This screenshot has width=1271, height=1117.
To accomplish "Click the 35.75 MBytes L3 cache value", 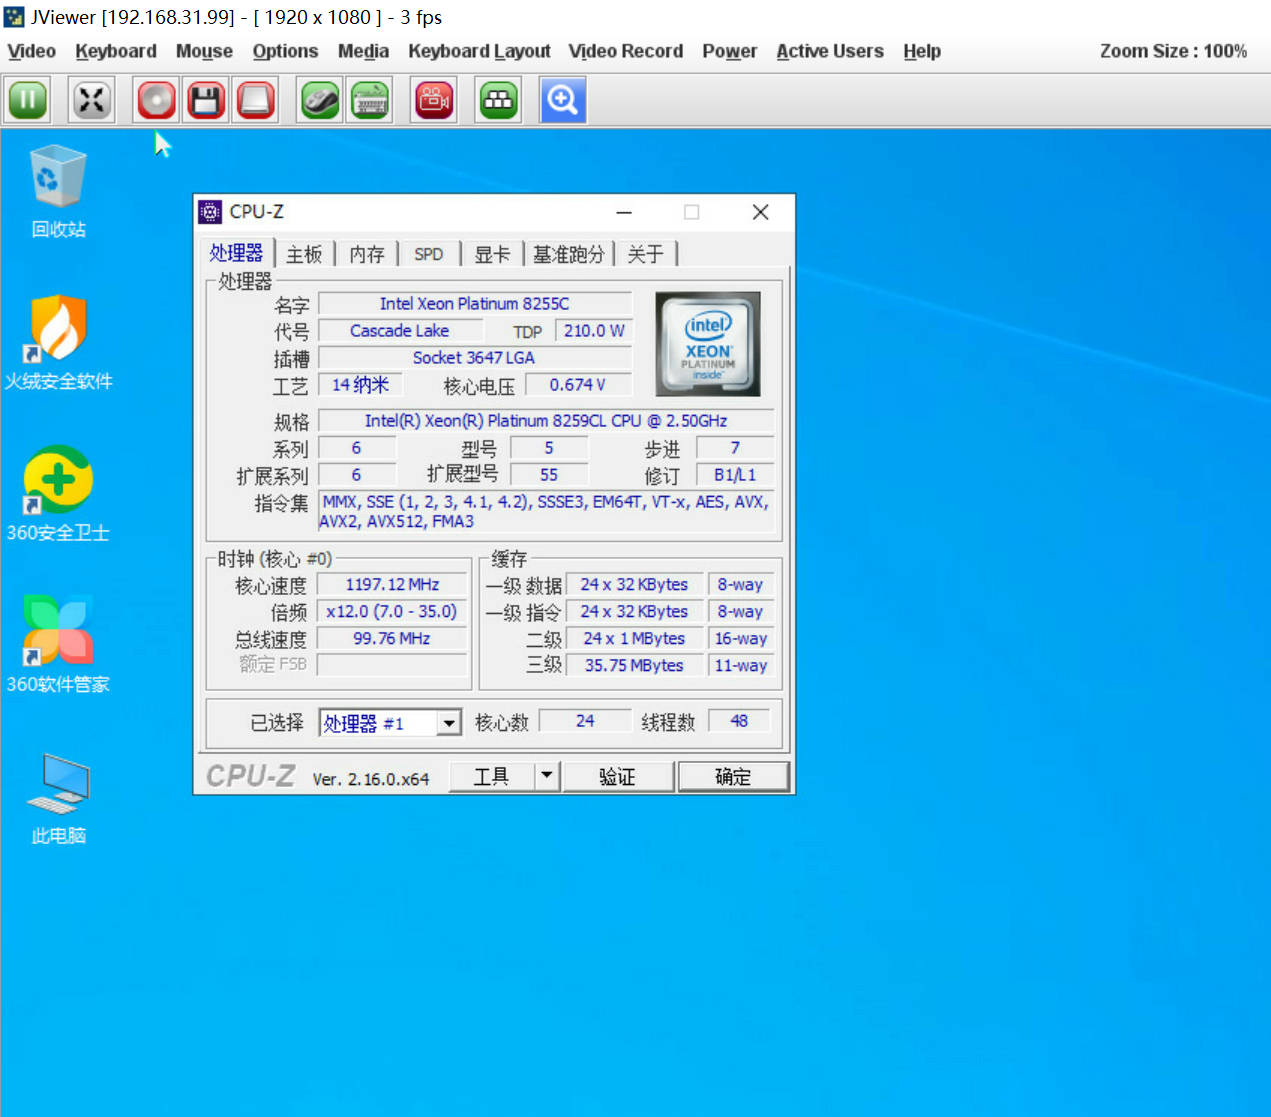I will (x=634, y=666).
